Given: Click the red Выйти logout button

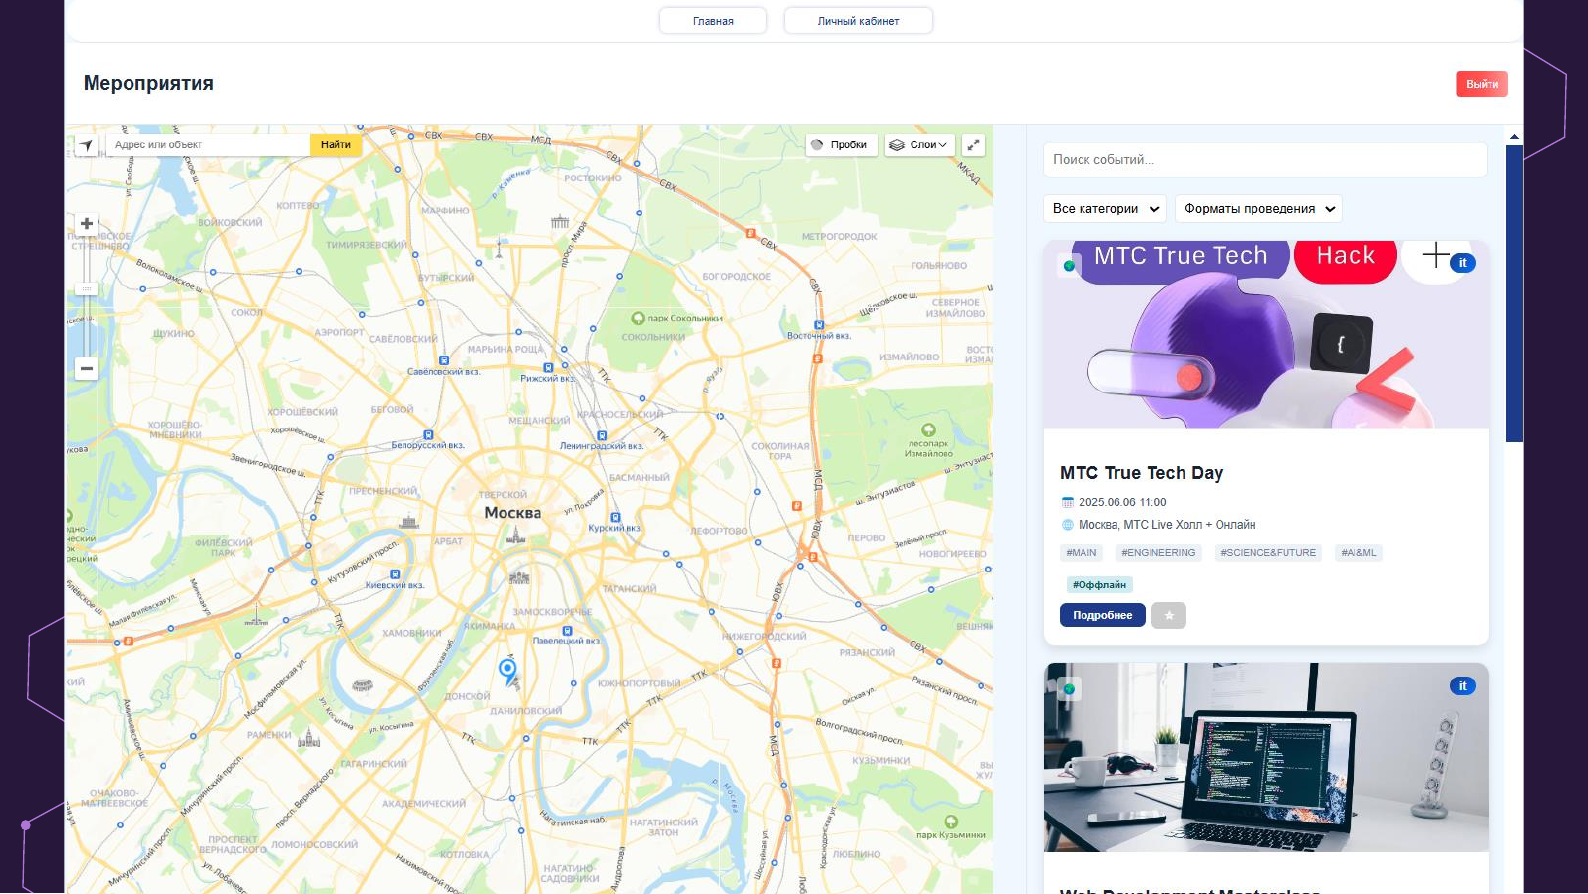Looking at the screenshot, I should click(1481, 84).
